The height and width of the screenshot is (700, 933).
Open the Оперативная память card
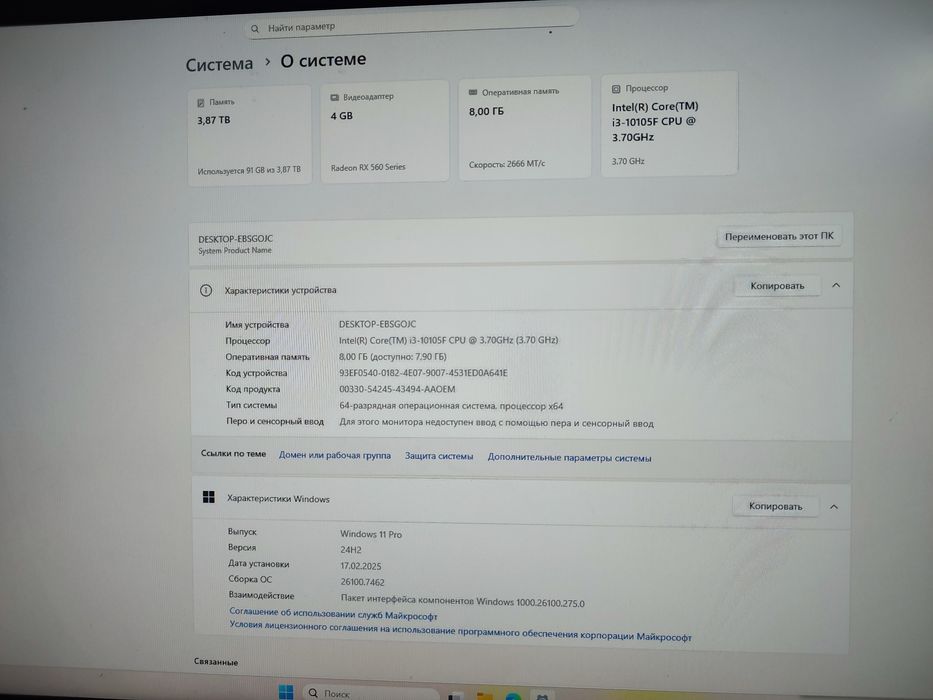[525, 127]
